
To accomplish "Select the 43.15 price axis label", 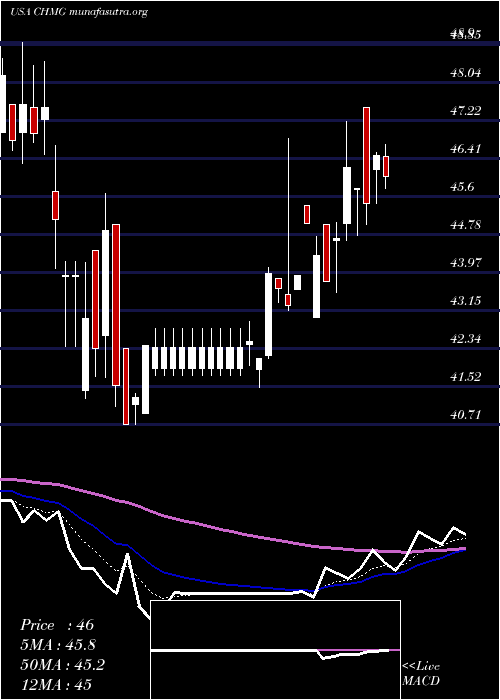I will point(466,300).
